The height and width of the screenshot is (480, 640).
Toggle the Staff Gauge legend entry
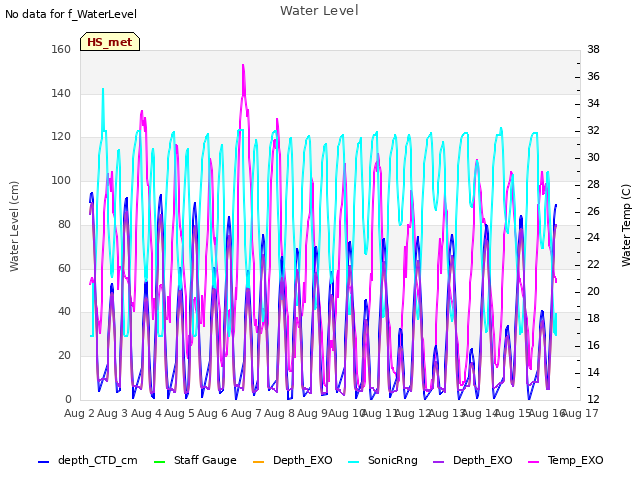195,460
